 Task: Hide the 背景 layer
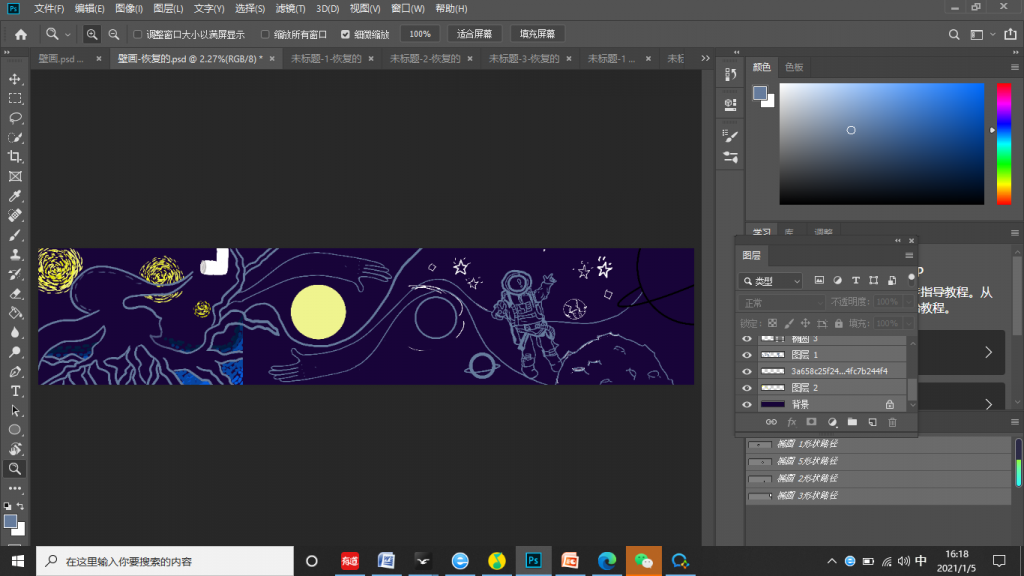coord(747,405)
